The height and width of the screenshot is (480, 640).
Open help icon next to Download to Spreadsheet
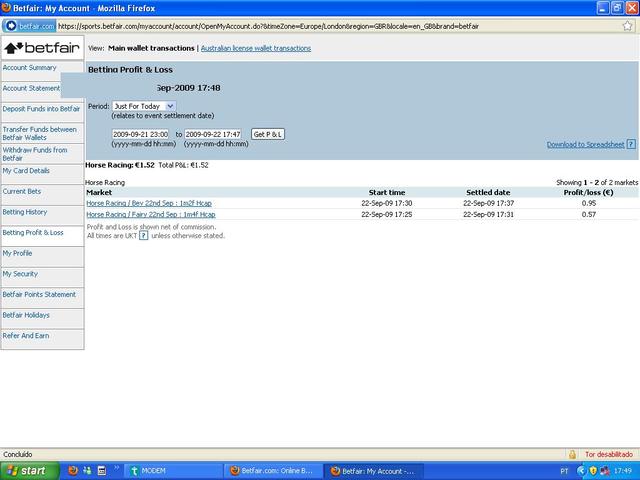tap(631, 144)
